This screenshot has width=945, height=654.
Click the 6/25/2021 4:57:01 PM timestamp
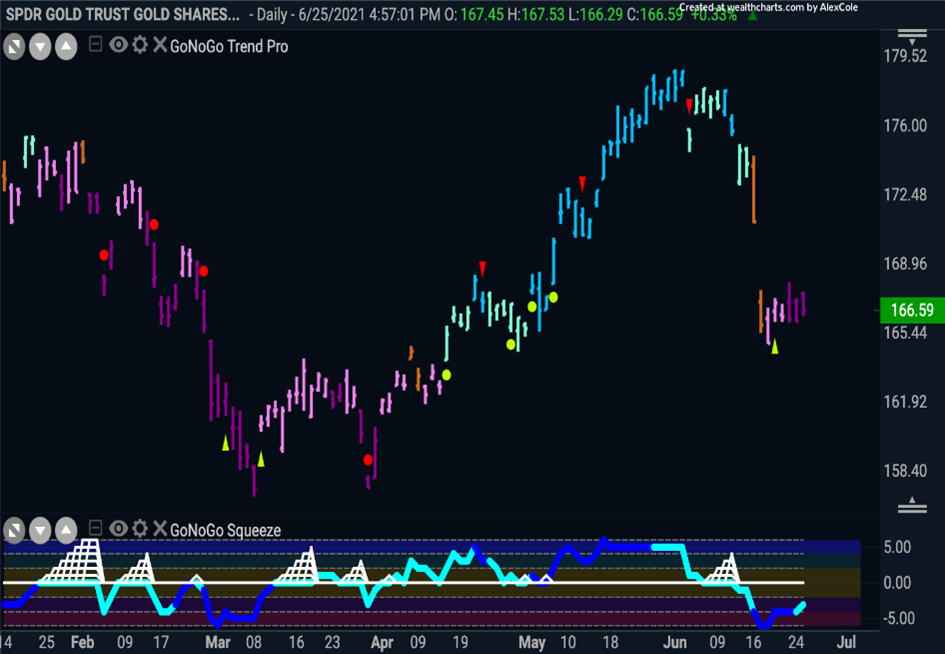click(369, 14)
